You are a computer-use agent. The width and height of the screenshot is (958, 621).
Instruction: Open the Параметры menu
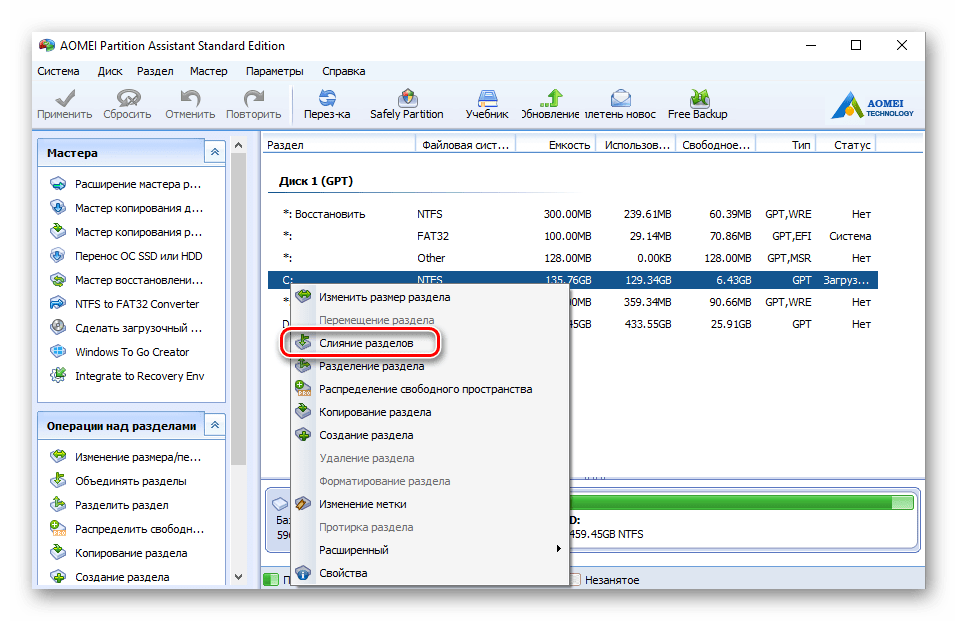coord(274,72)
